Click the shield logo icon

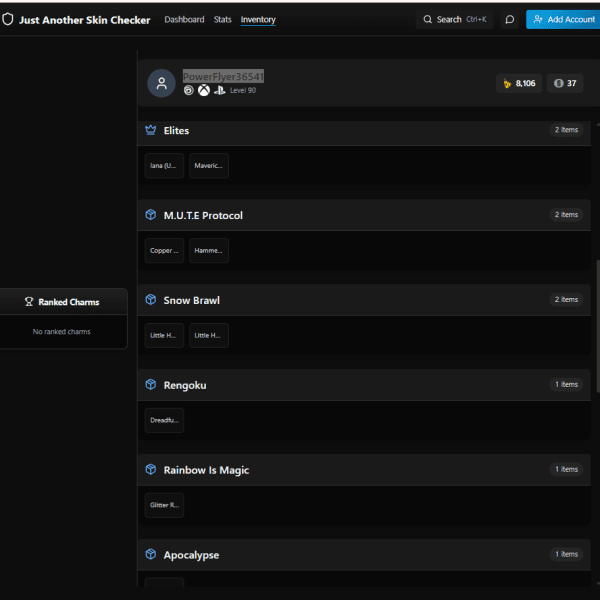point(8,19)
